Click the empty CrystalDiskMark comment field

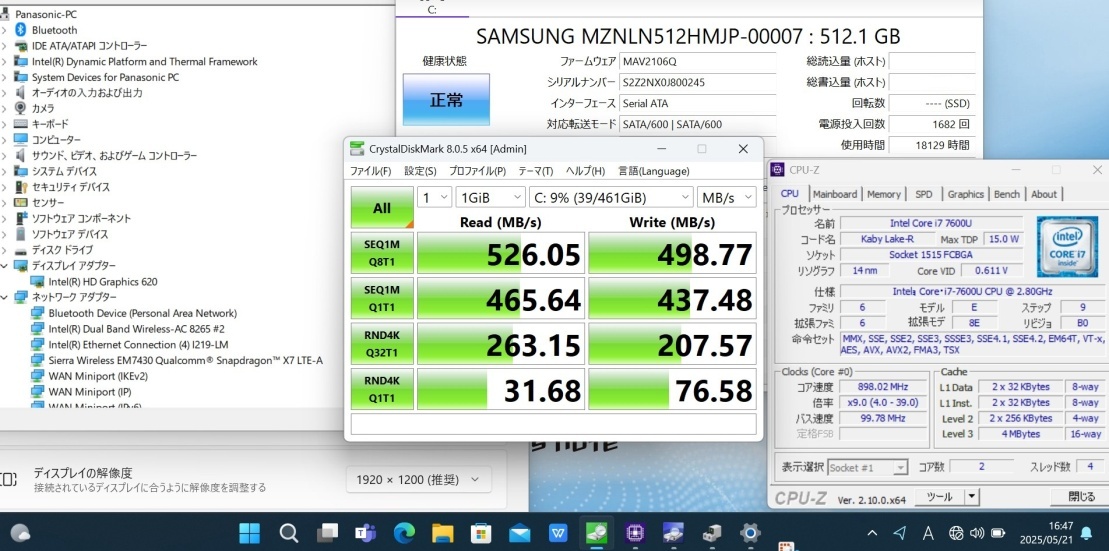coord(554,424)
